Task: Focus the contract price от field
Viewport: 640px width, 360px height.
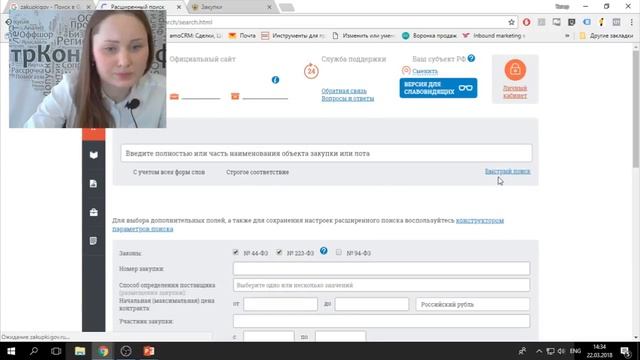Action: click(280, 304)
